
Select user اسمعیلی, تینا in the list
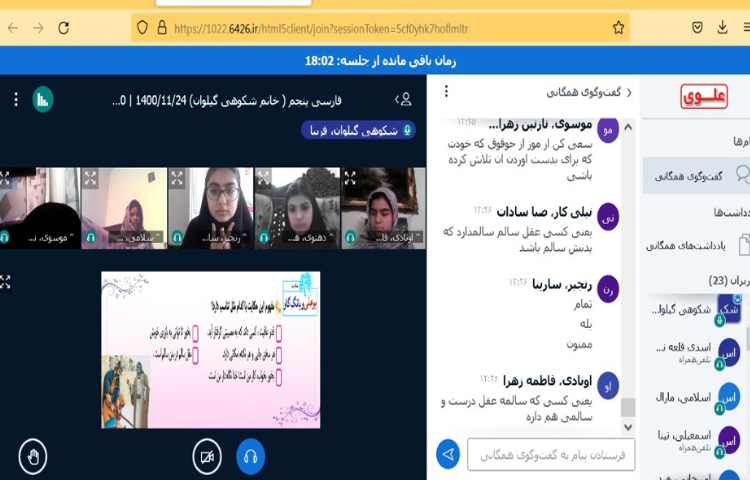click(696, 440)
